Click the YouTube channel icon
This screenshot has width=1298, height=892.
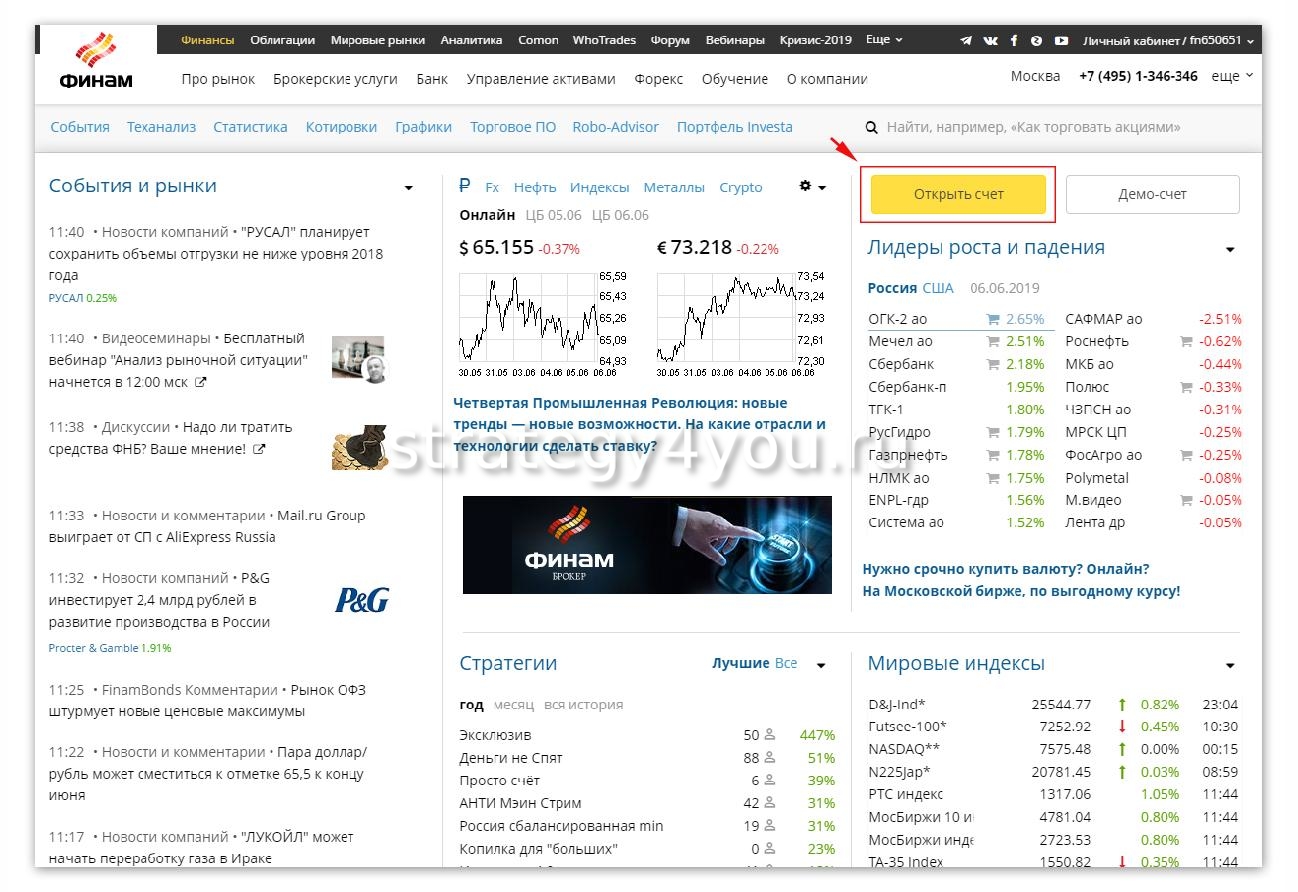(x=1061, y=40)
